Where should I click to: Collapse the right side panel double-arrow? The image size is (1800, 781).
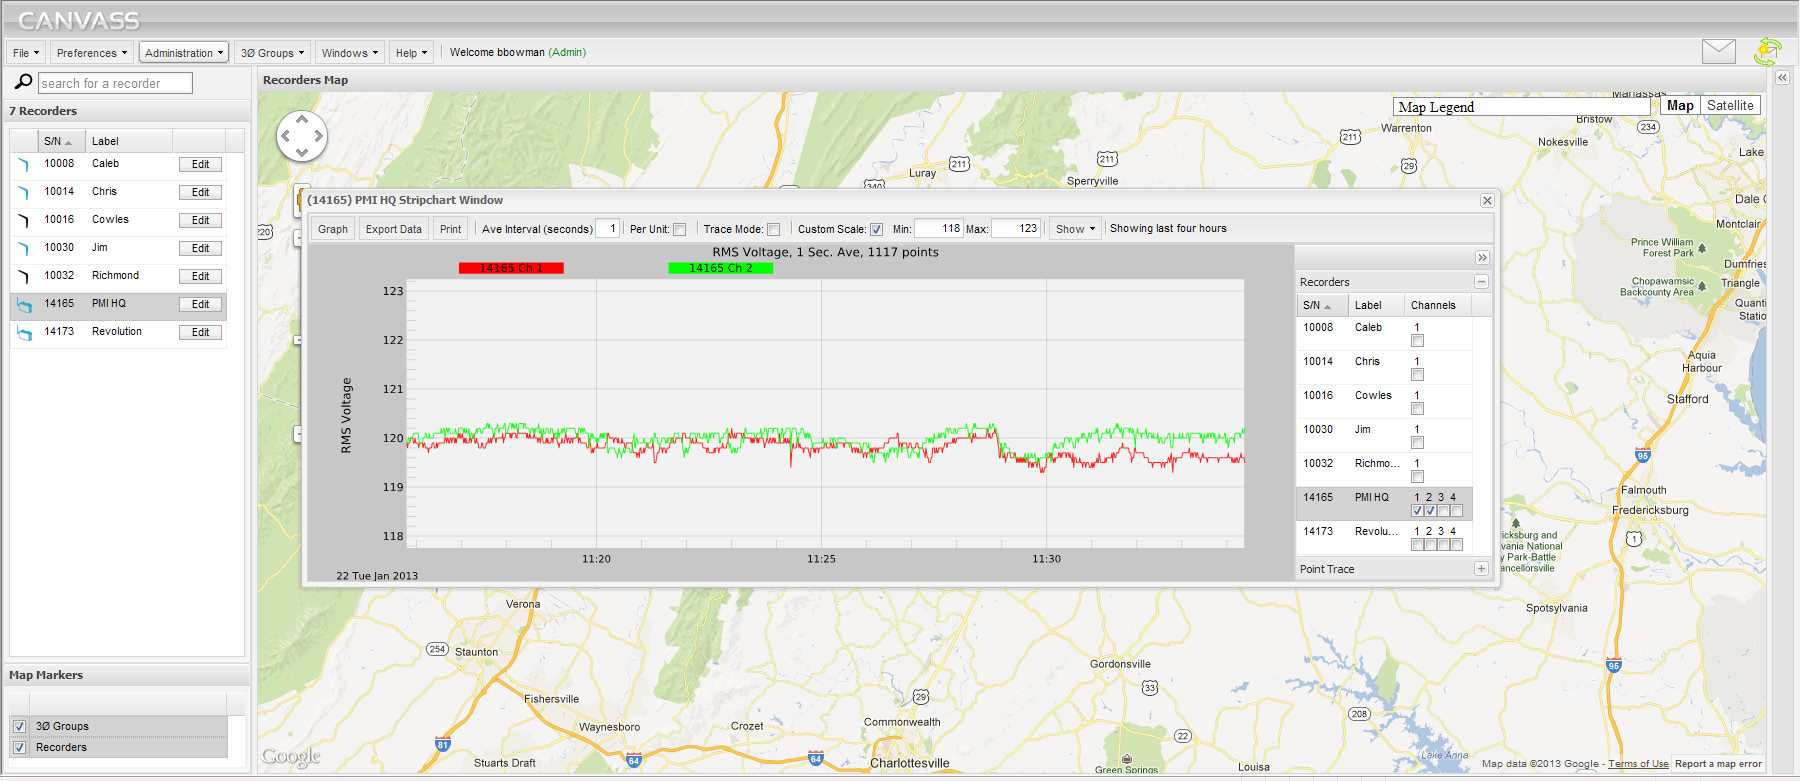click(x=1782, y=77)
